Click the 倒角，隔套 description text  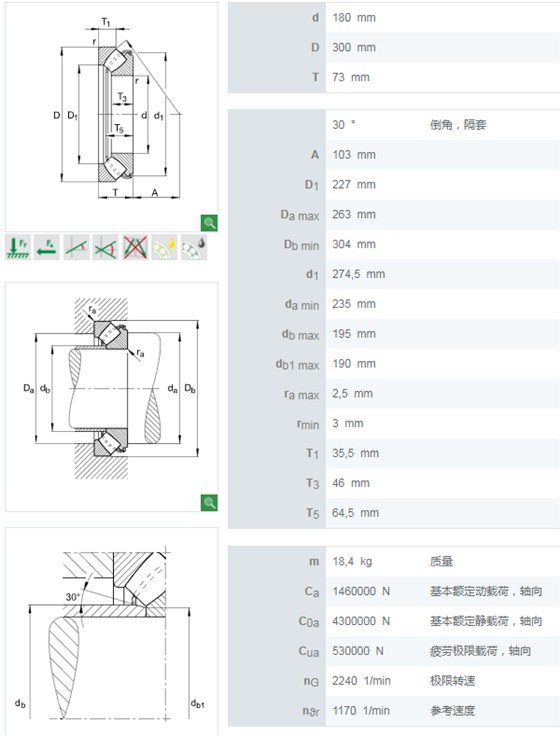[x=458, y=125]
